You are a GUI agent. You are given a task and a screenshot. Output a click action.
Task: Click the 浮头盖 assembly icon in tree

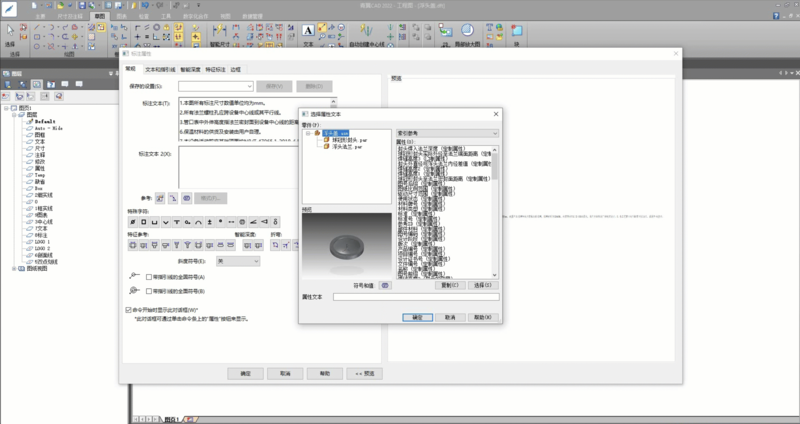pos(315,132)
